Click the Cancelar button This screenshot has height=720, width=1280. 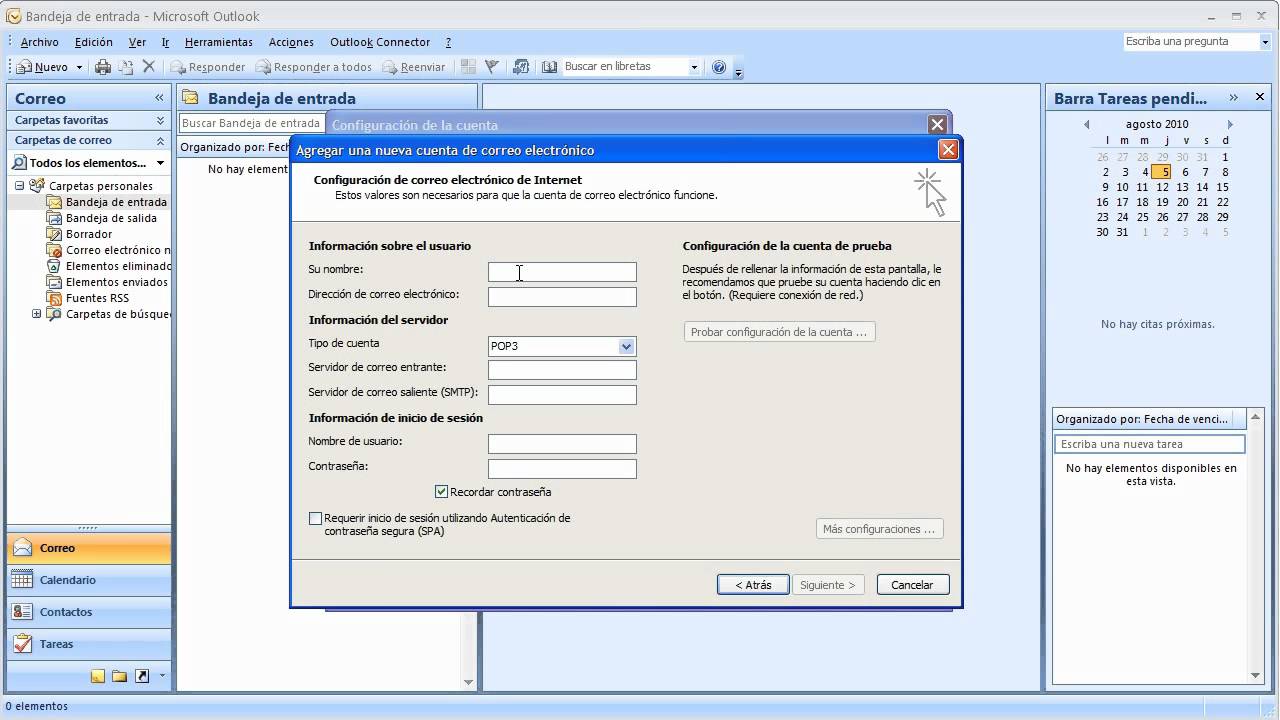click(912, 585)
